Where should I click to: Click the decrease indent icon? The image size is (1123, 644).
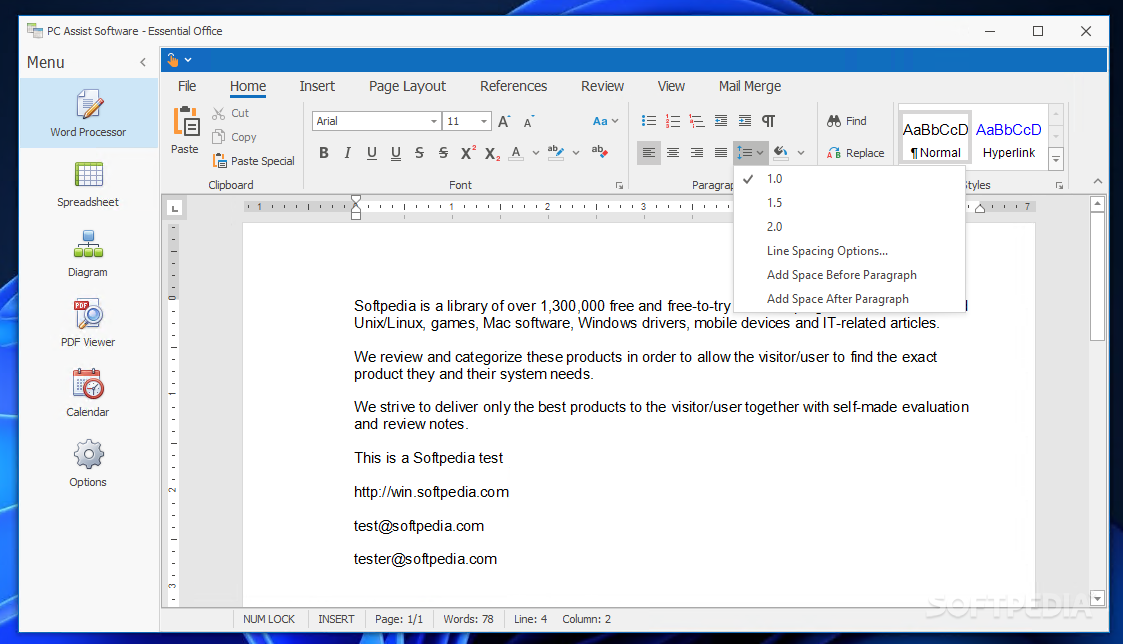point(720,121)
